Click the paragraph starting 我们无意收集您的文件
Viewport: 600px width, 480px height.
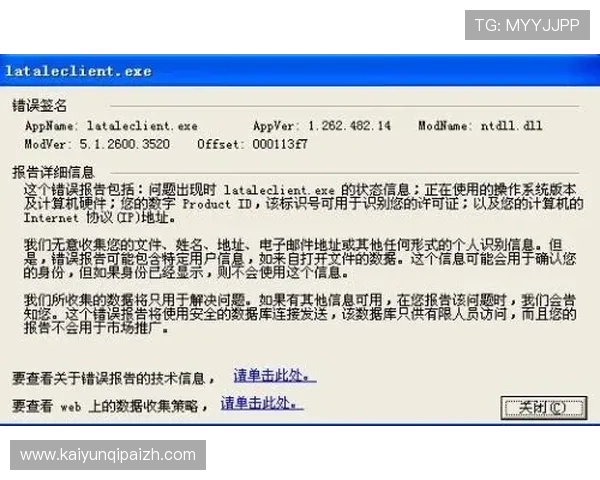tap(300, 259)
